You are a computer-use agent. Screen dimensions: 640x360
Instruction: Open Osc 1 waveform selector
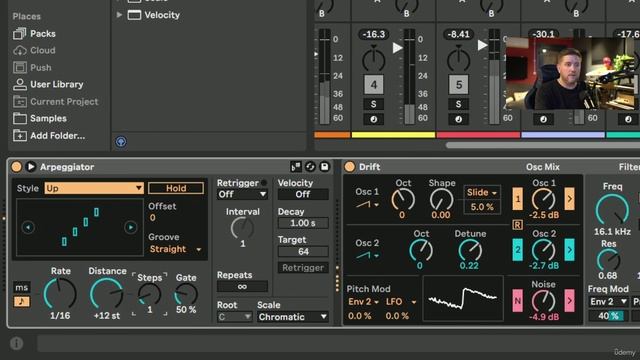tap(367, 204)
